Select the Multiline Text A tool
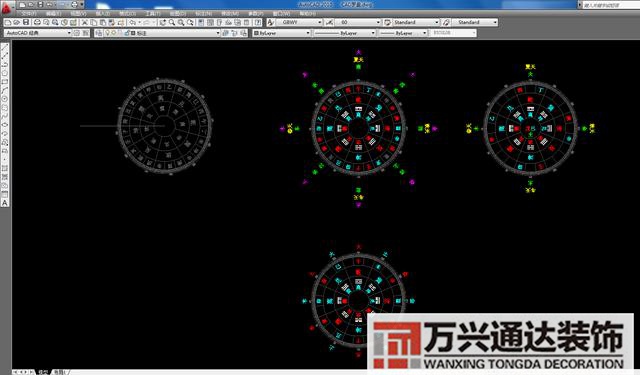This screenshot has width=640, height=375. [x=5, y=202]
